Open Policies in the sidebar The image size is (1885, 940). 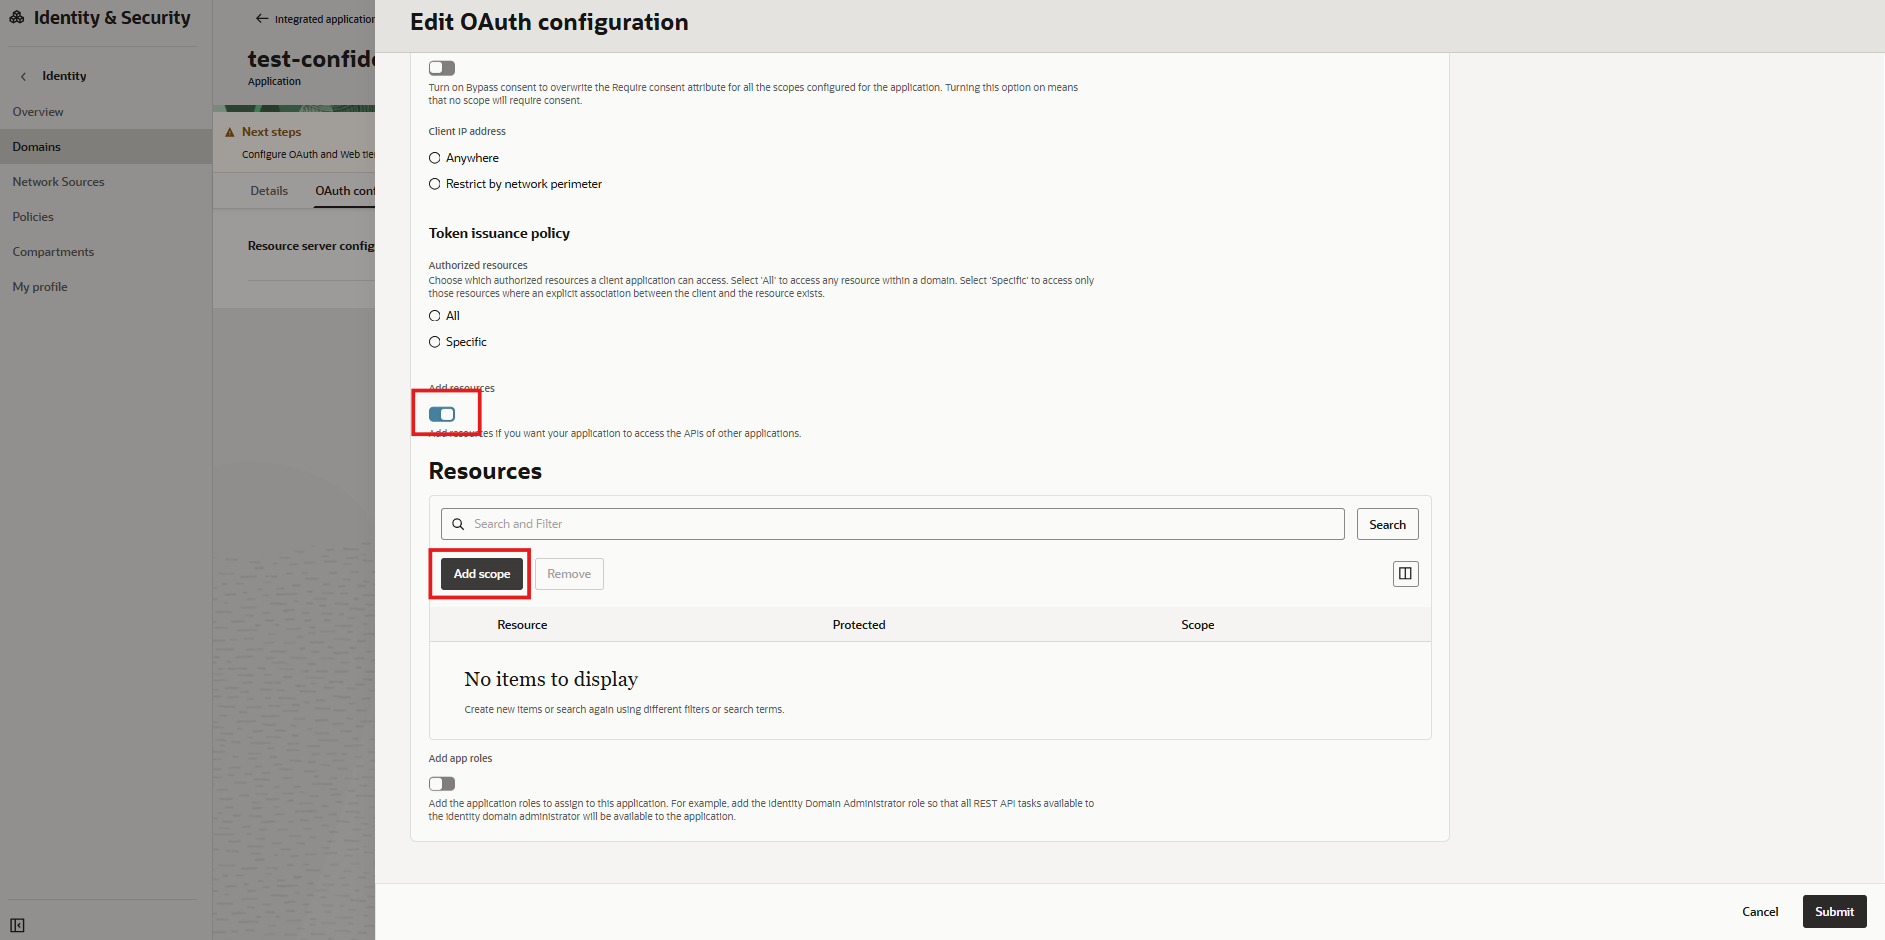coord(33,217)
